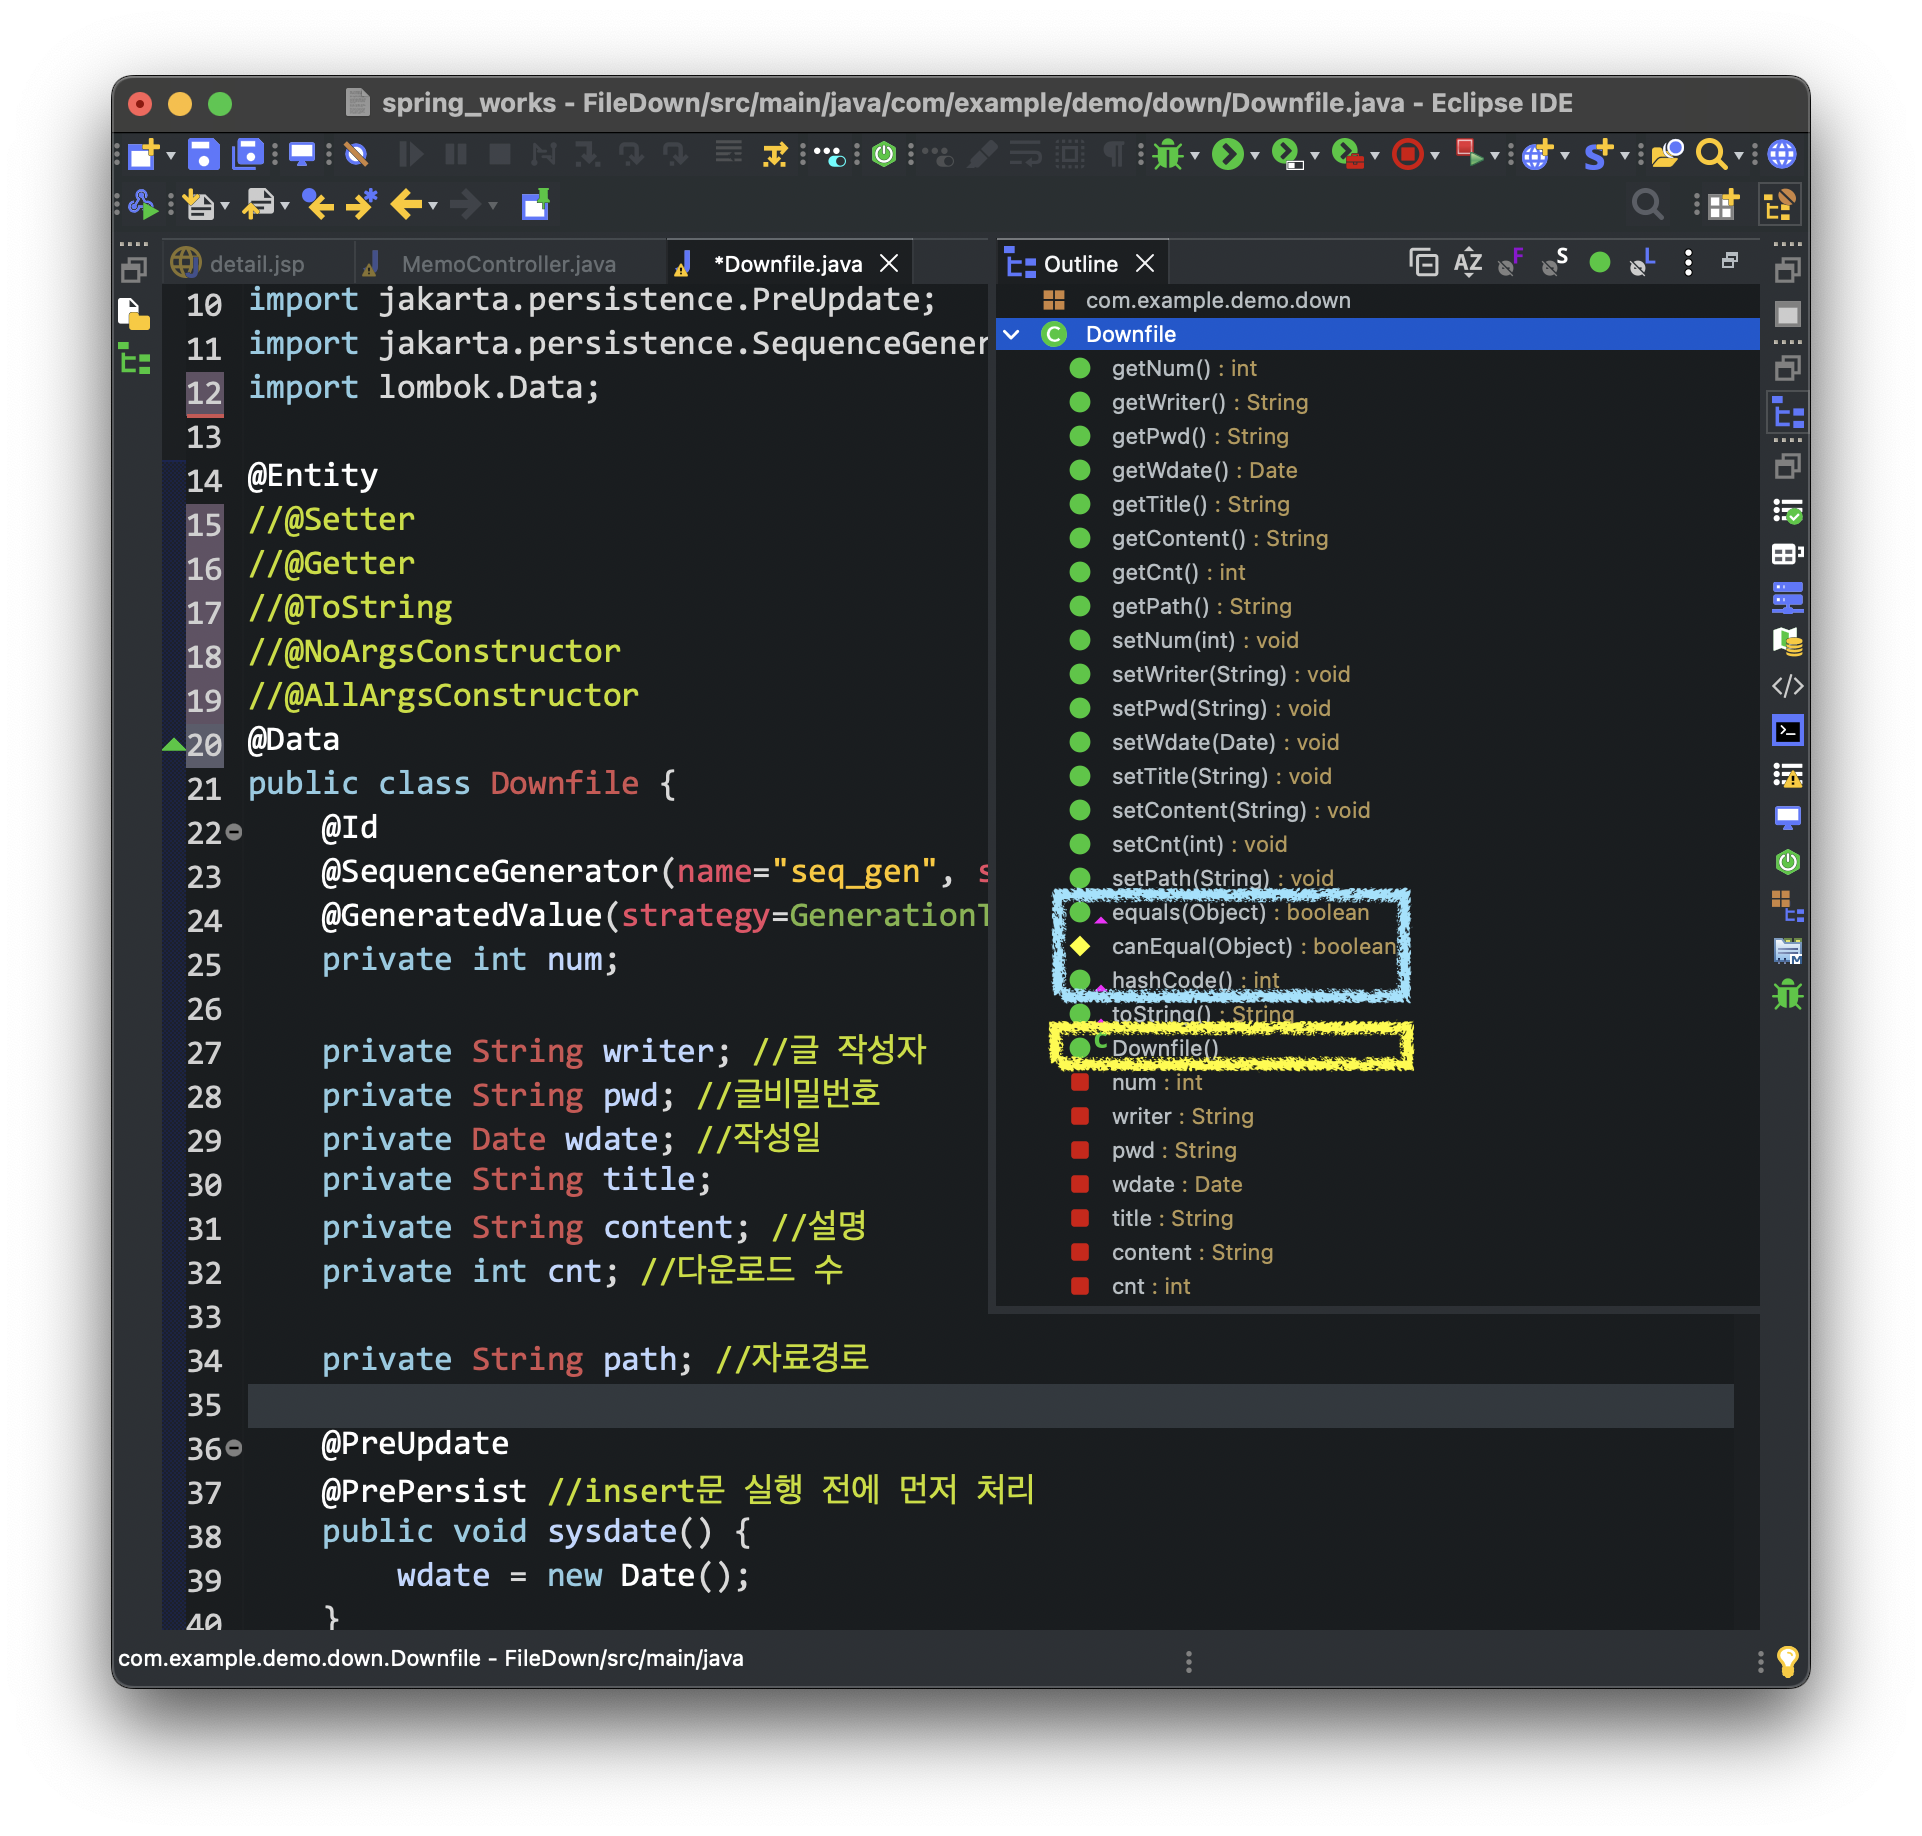1922x1836 pixels.
Task: Click the green Run button in toolbar
Action: pos(1227,154)
